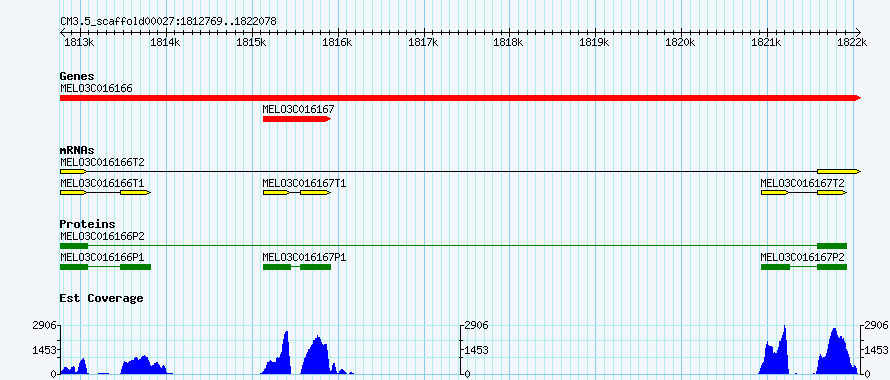The width and height of the screenshot is (890, 380).
Task: Click the 1813k ruler position
Action: click(x=78, y=43)
